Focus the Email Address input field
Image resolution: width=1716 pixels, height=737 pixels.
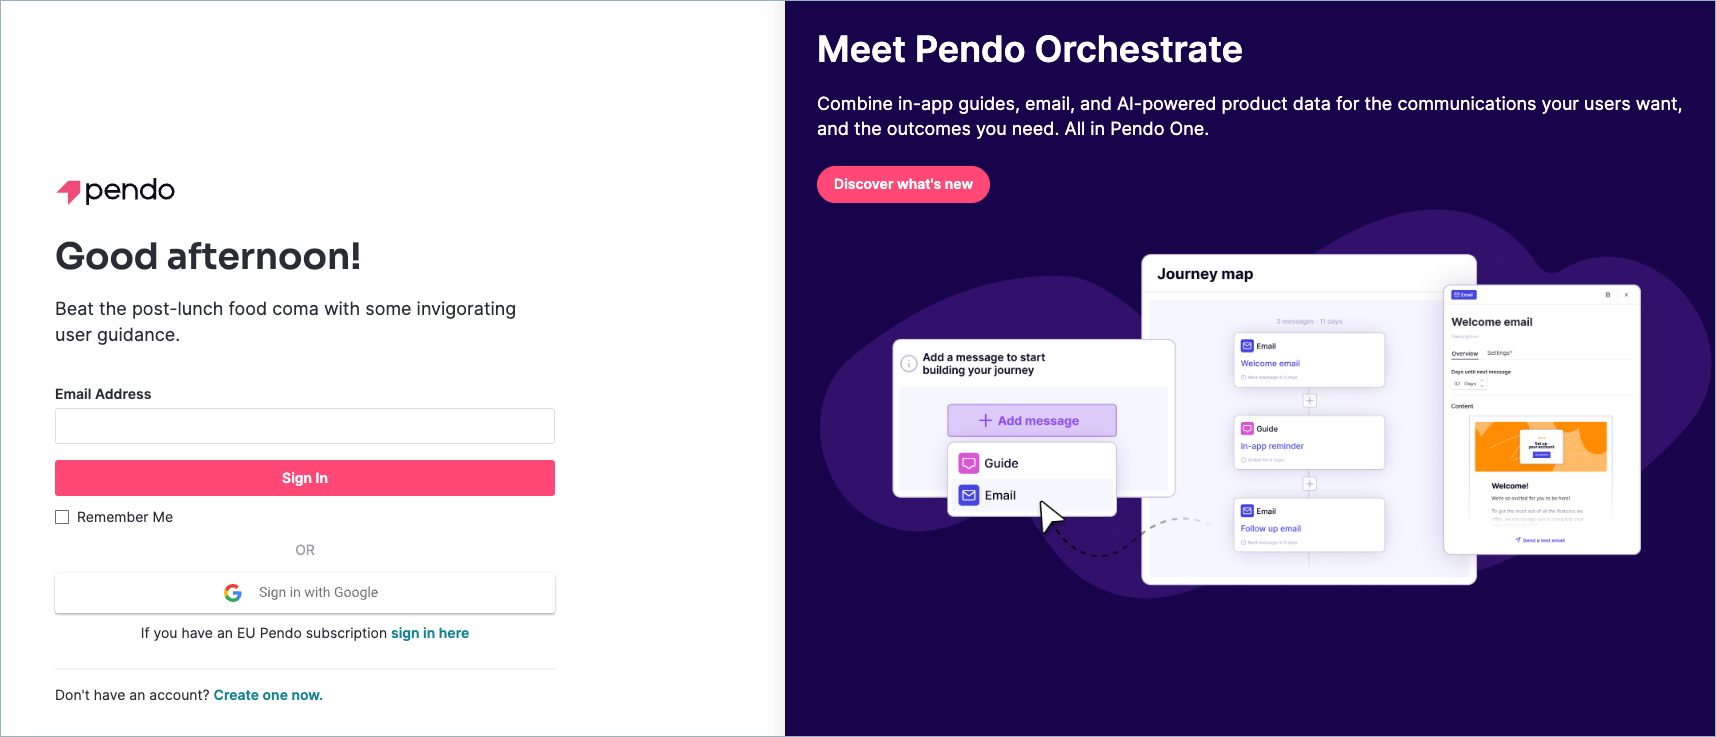pos(305,426)
